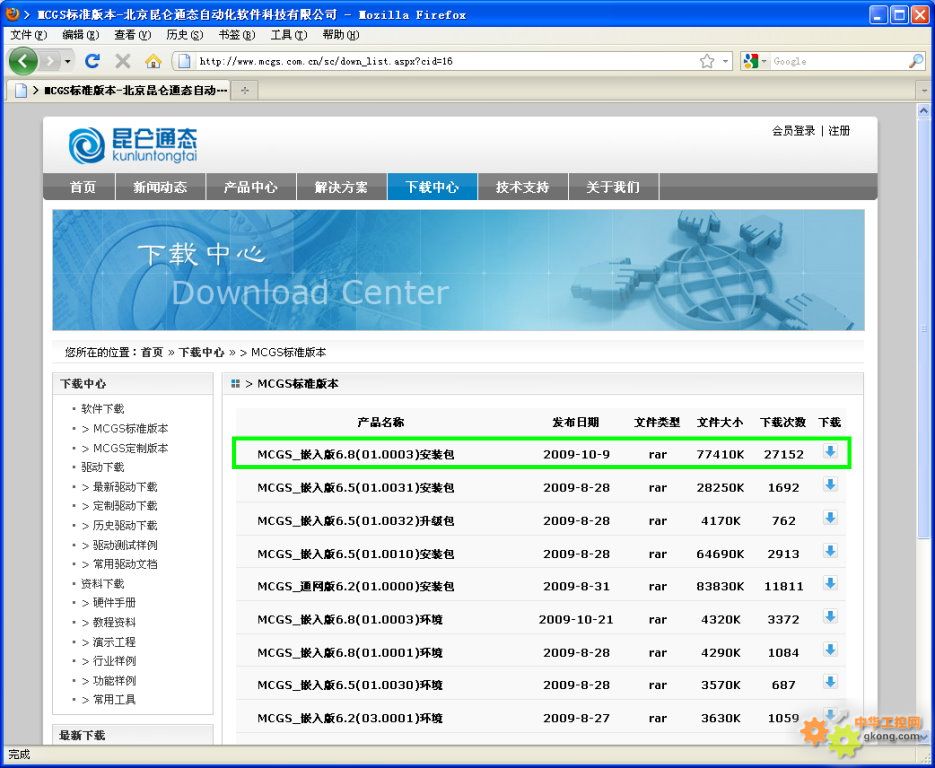Open the back/forward history dropdown
Viewport: 935px width, 768px height.
click(x=68, y=61)
